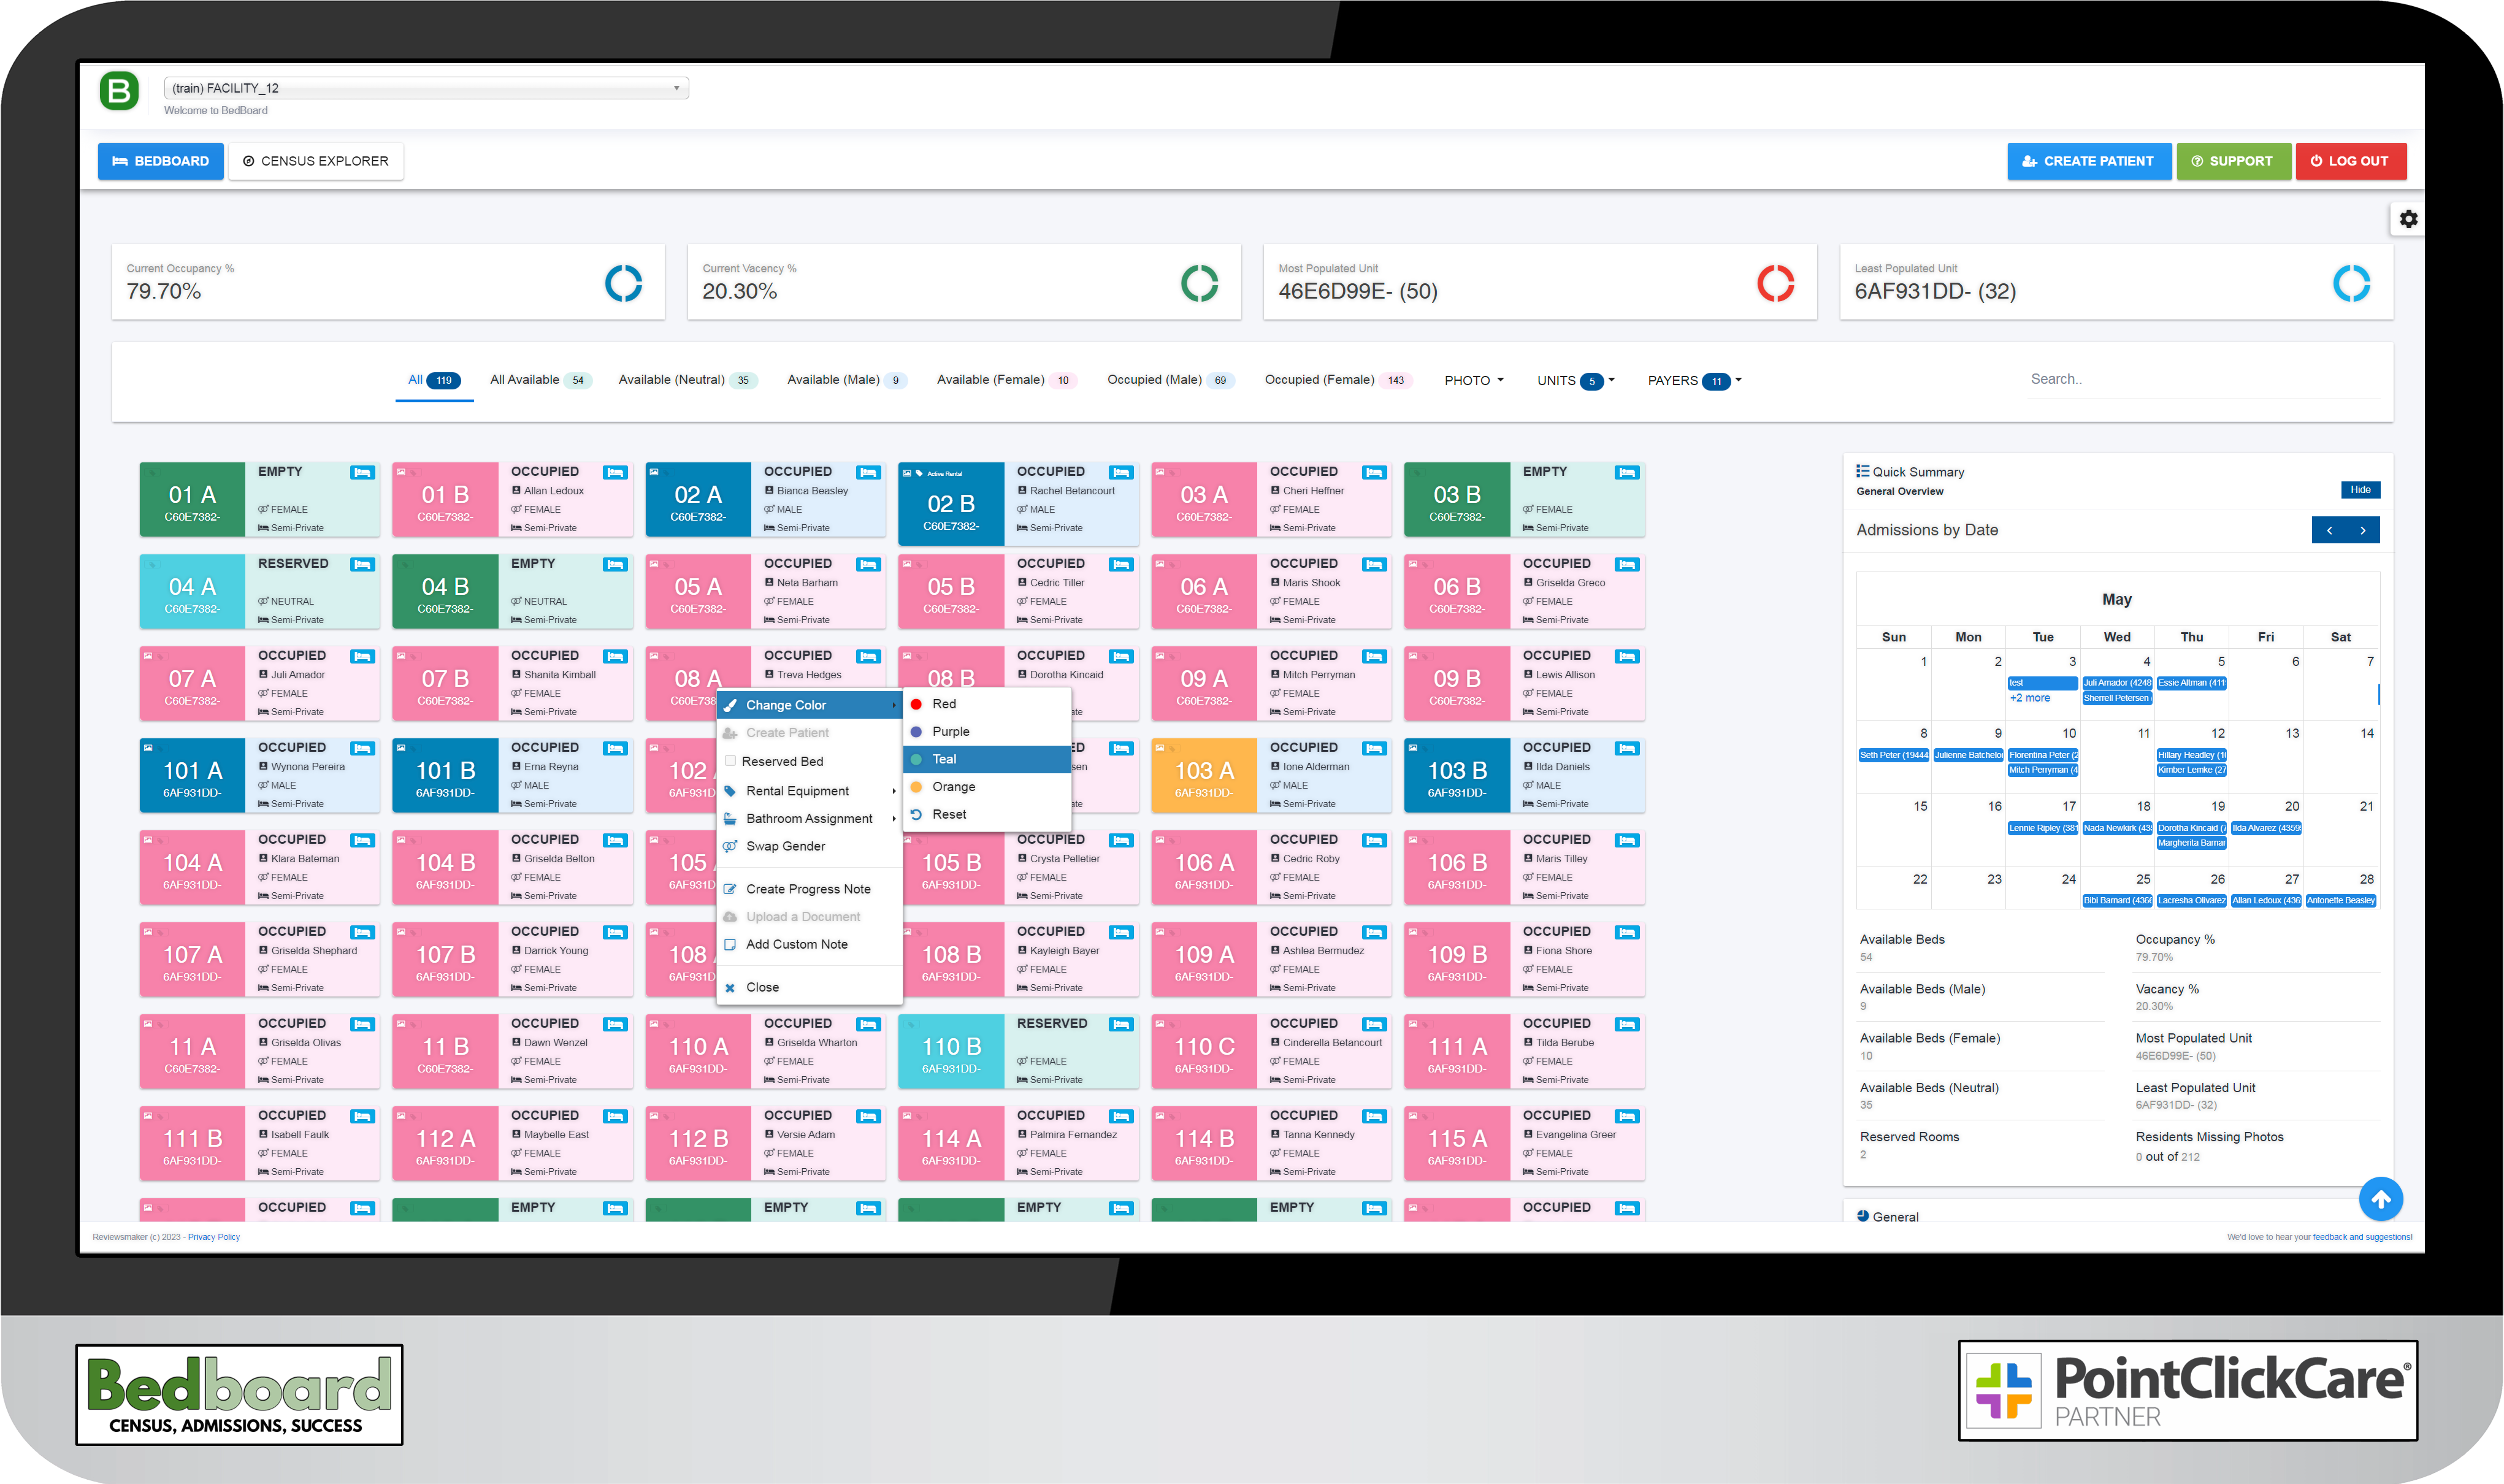Select the All Available tab
Viewport: 2504px width, 1484px height.
click(540, 380)
